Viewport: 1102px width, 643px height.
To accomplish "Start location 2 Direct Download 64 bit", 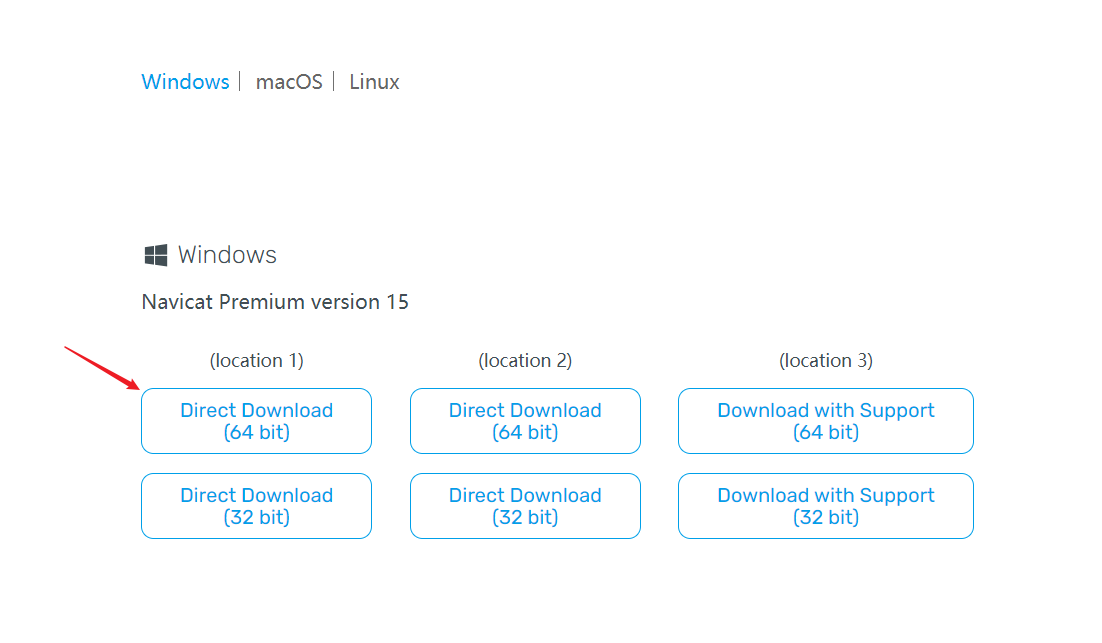I will pyautogui.click(x=525, y=421).
